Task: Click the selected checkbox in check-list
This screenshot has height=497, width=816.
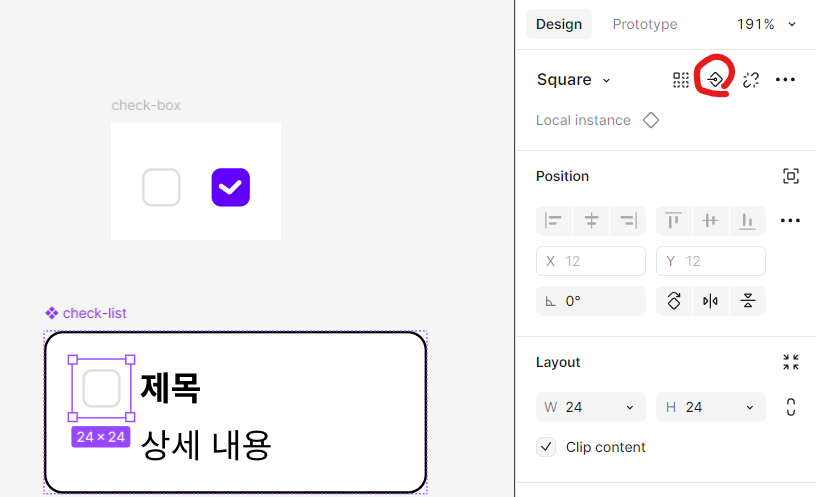Action: coord(101,388)
